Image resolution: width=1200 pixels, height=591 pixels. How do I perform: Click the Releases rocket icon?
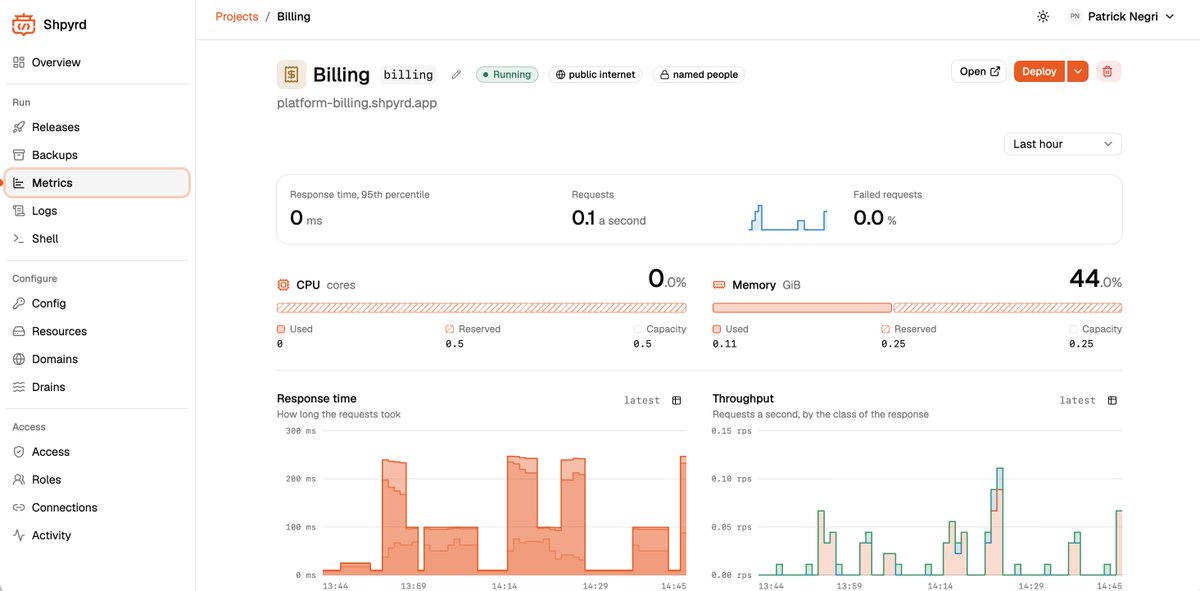[19, 127]
